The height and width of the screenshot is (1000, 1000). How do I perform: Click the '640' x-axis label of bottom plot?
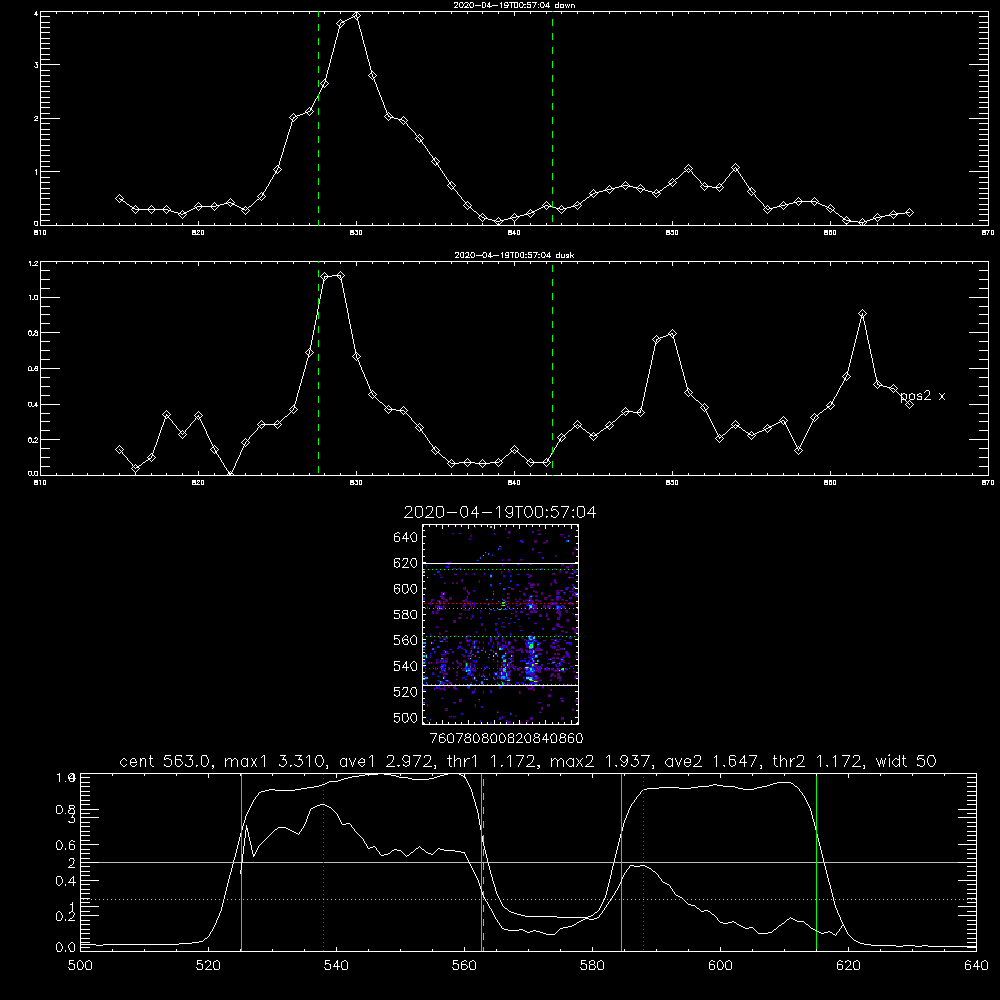tap(976, 966)
